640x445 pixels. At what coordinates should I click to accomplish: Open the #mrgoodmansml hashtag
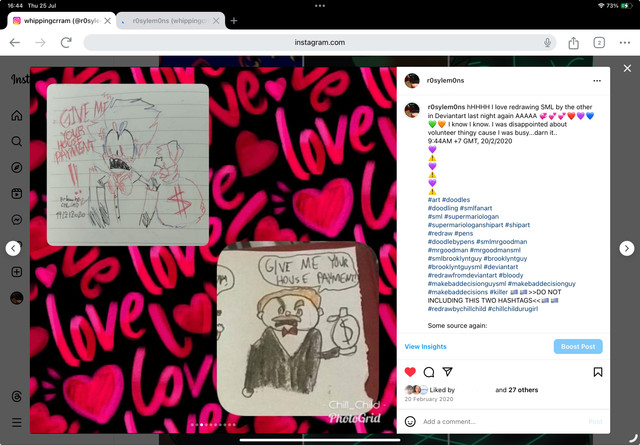click(495, 250)
